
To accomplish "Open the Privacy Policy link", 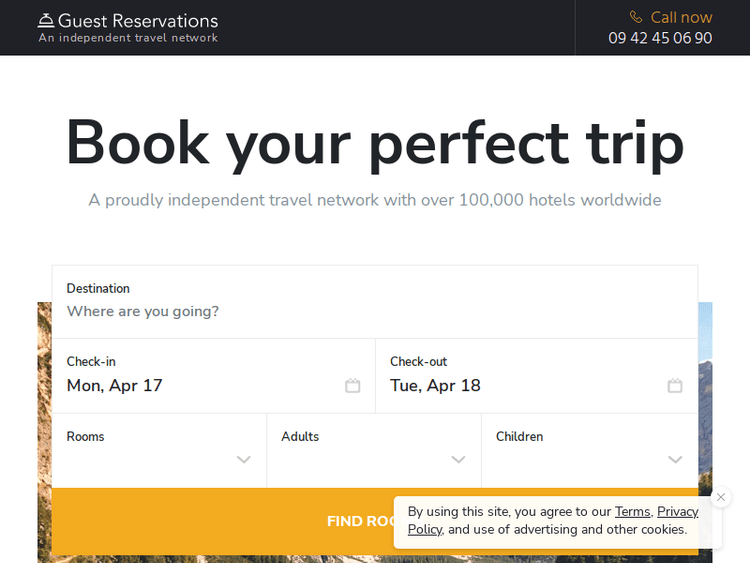I will (677, 512).
